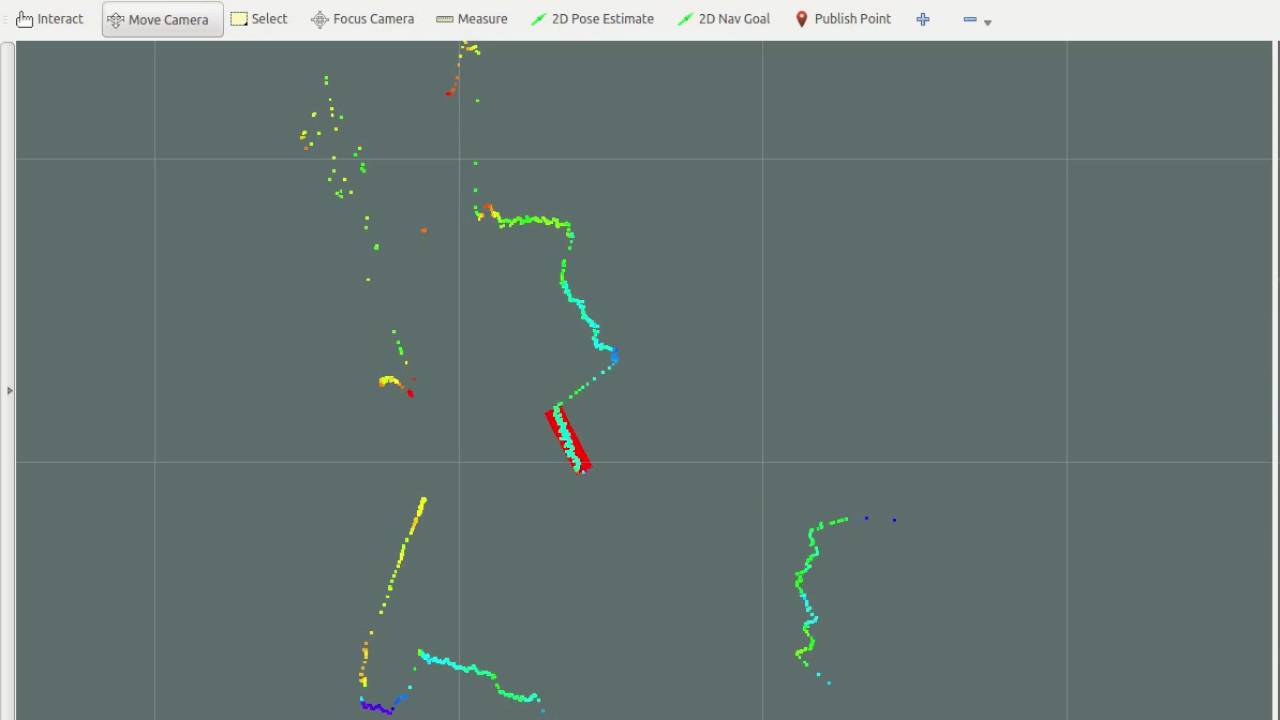The width and height of the screenshot is (1280, 720).
Task: Click the blue plus add-tool icon
Action: 923,19
